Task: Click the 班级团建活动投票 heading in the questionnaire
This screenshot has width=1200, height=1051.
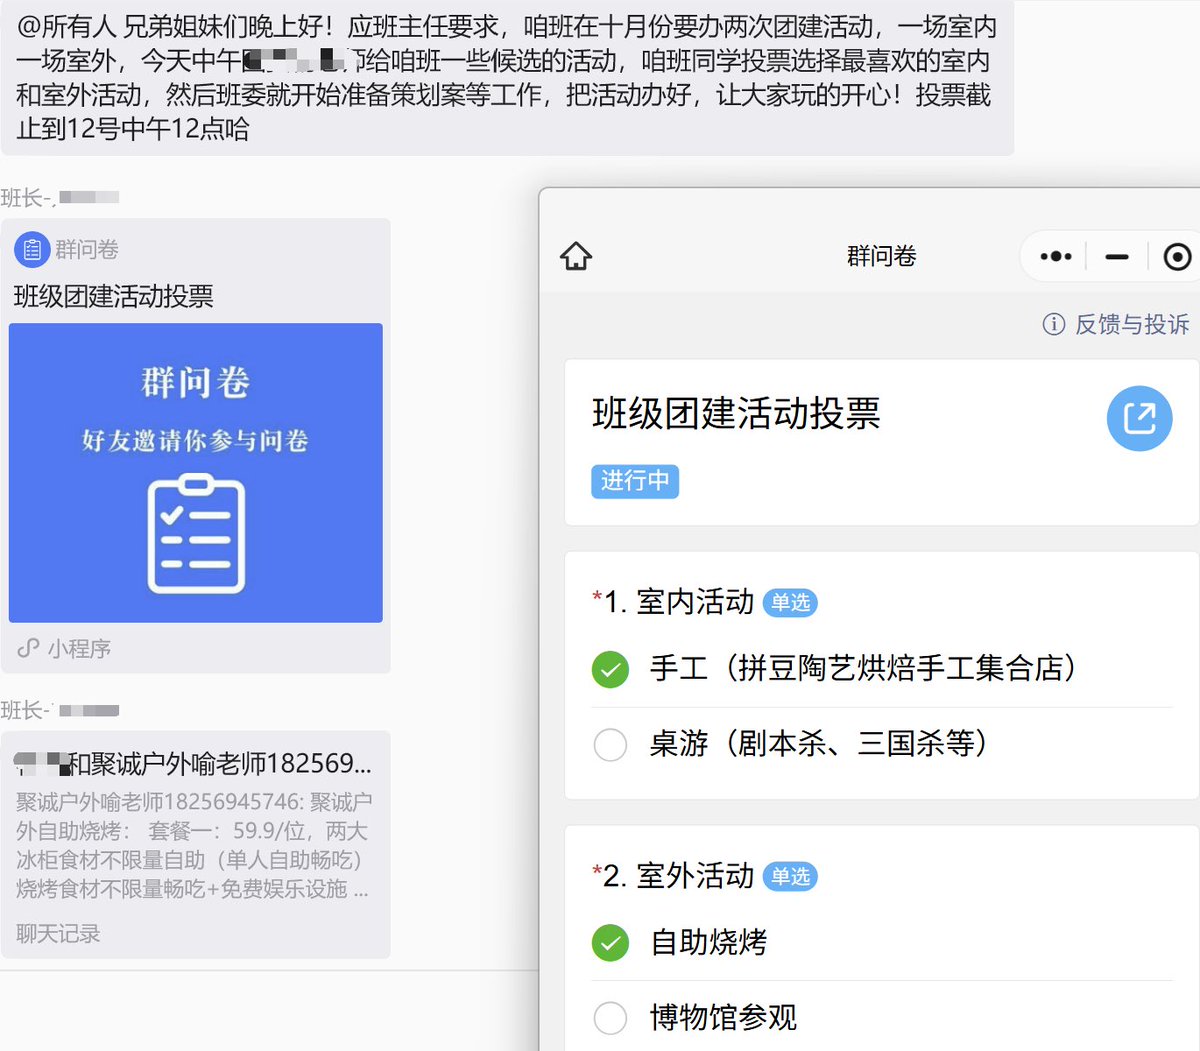Action: click(x=736, y=413)
